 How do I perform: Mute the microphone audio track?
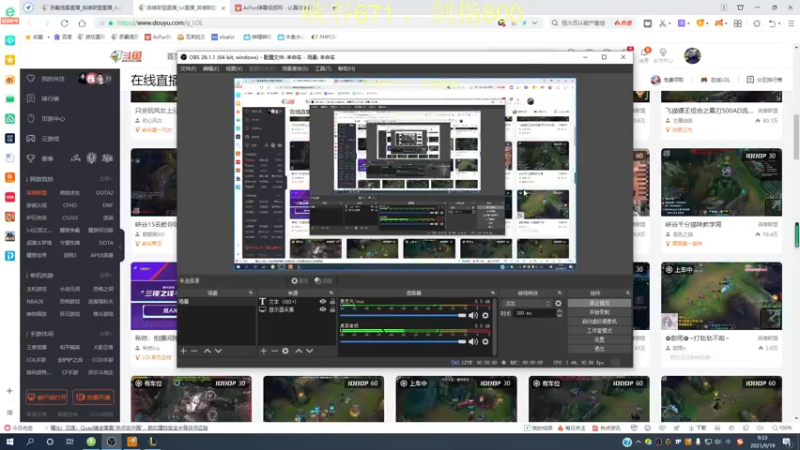point(473,315)
